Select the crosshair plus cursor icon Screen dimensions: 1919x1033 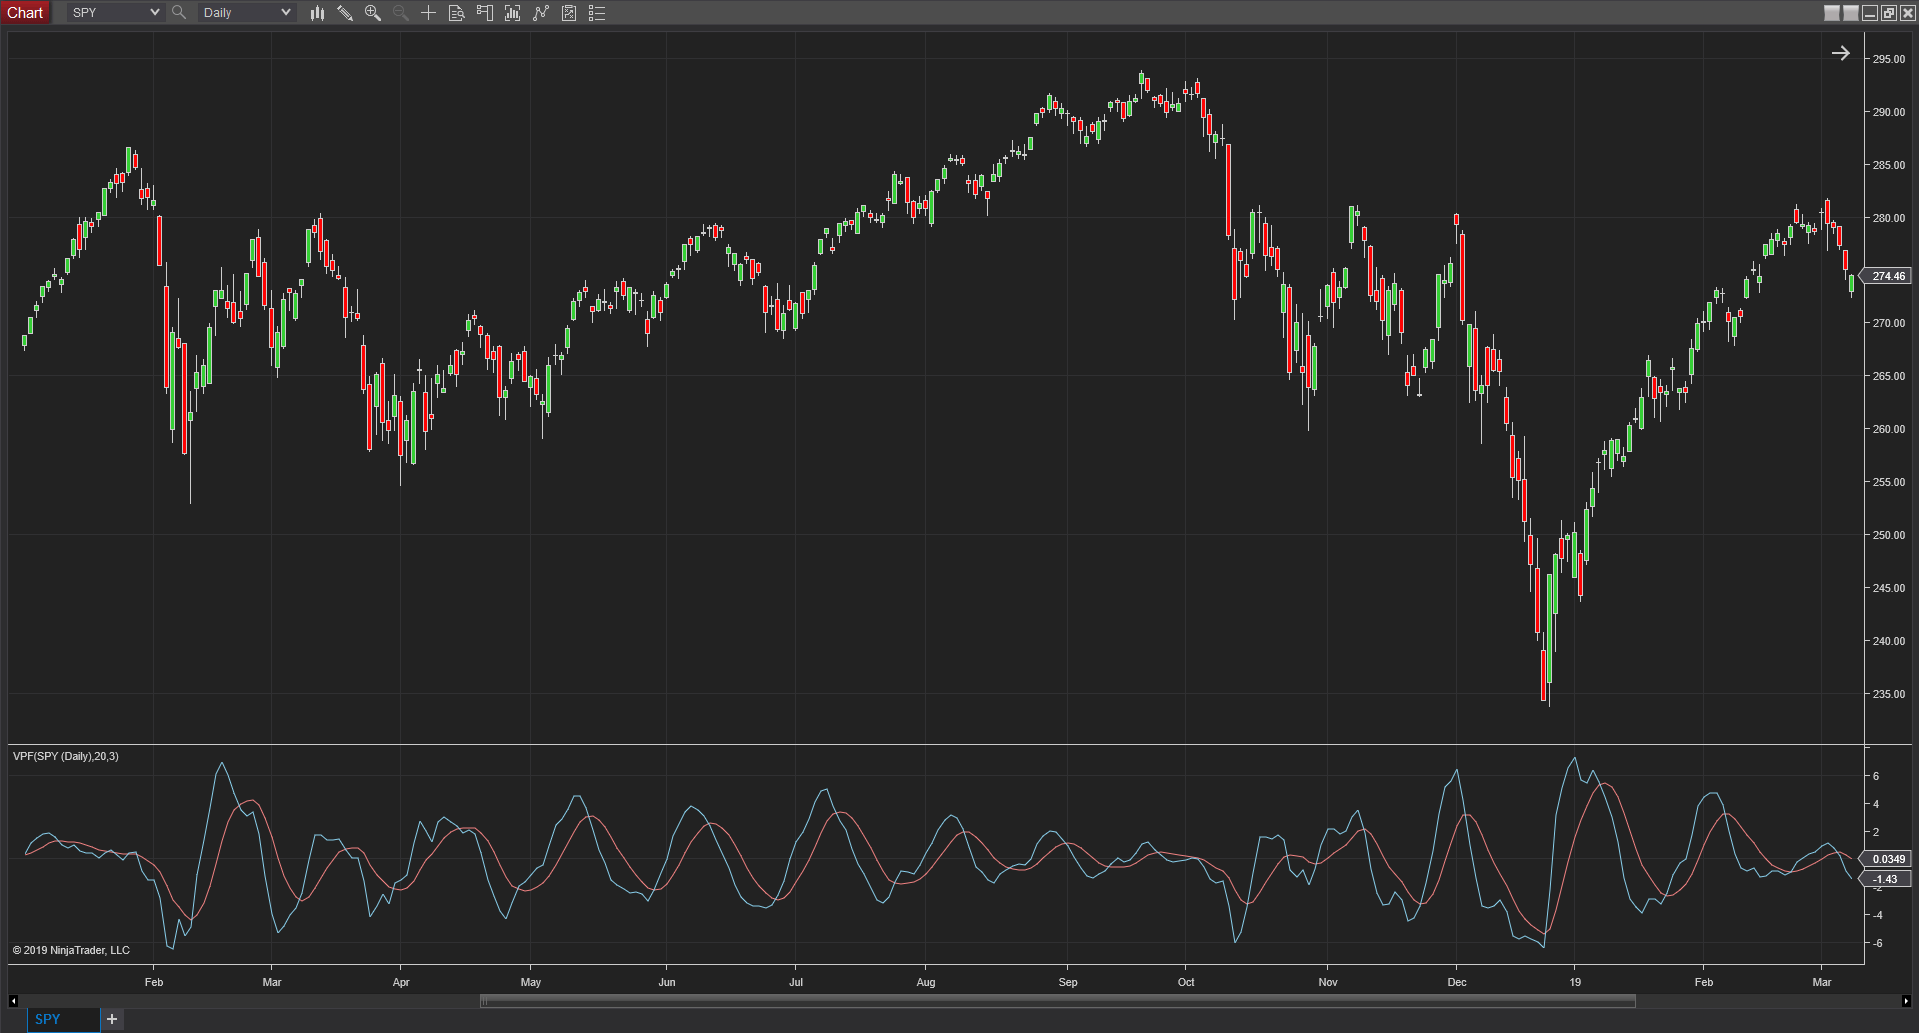click(429, 13)
